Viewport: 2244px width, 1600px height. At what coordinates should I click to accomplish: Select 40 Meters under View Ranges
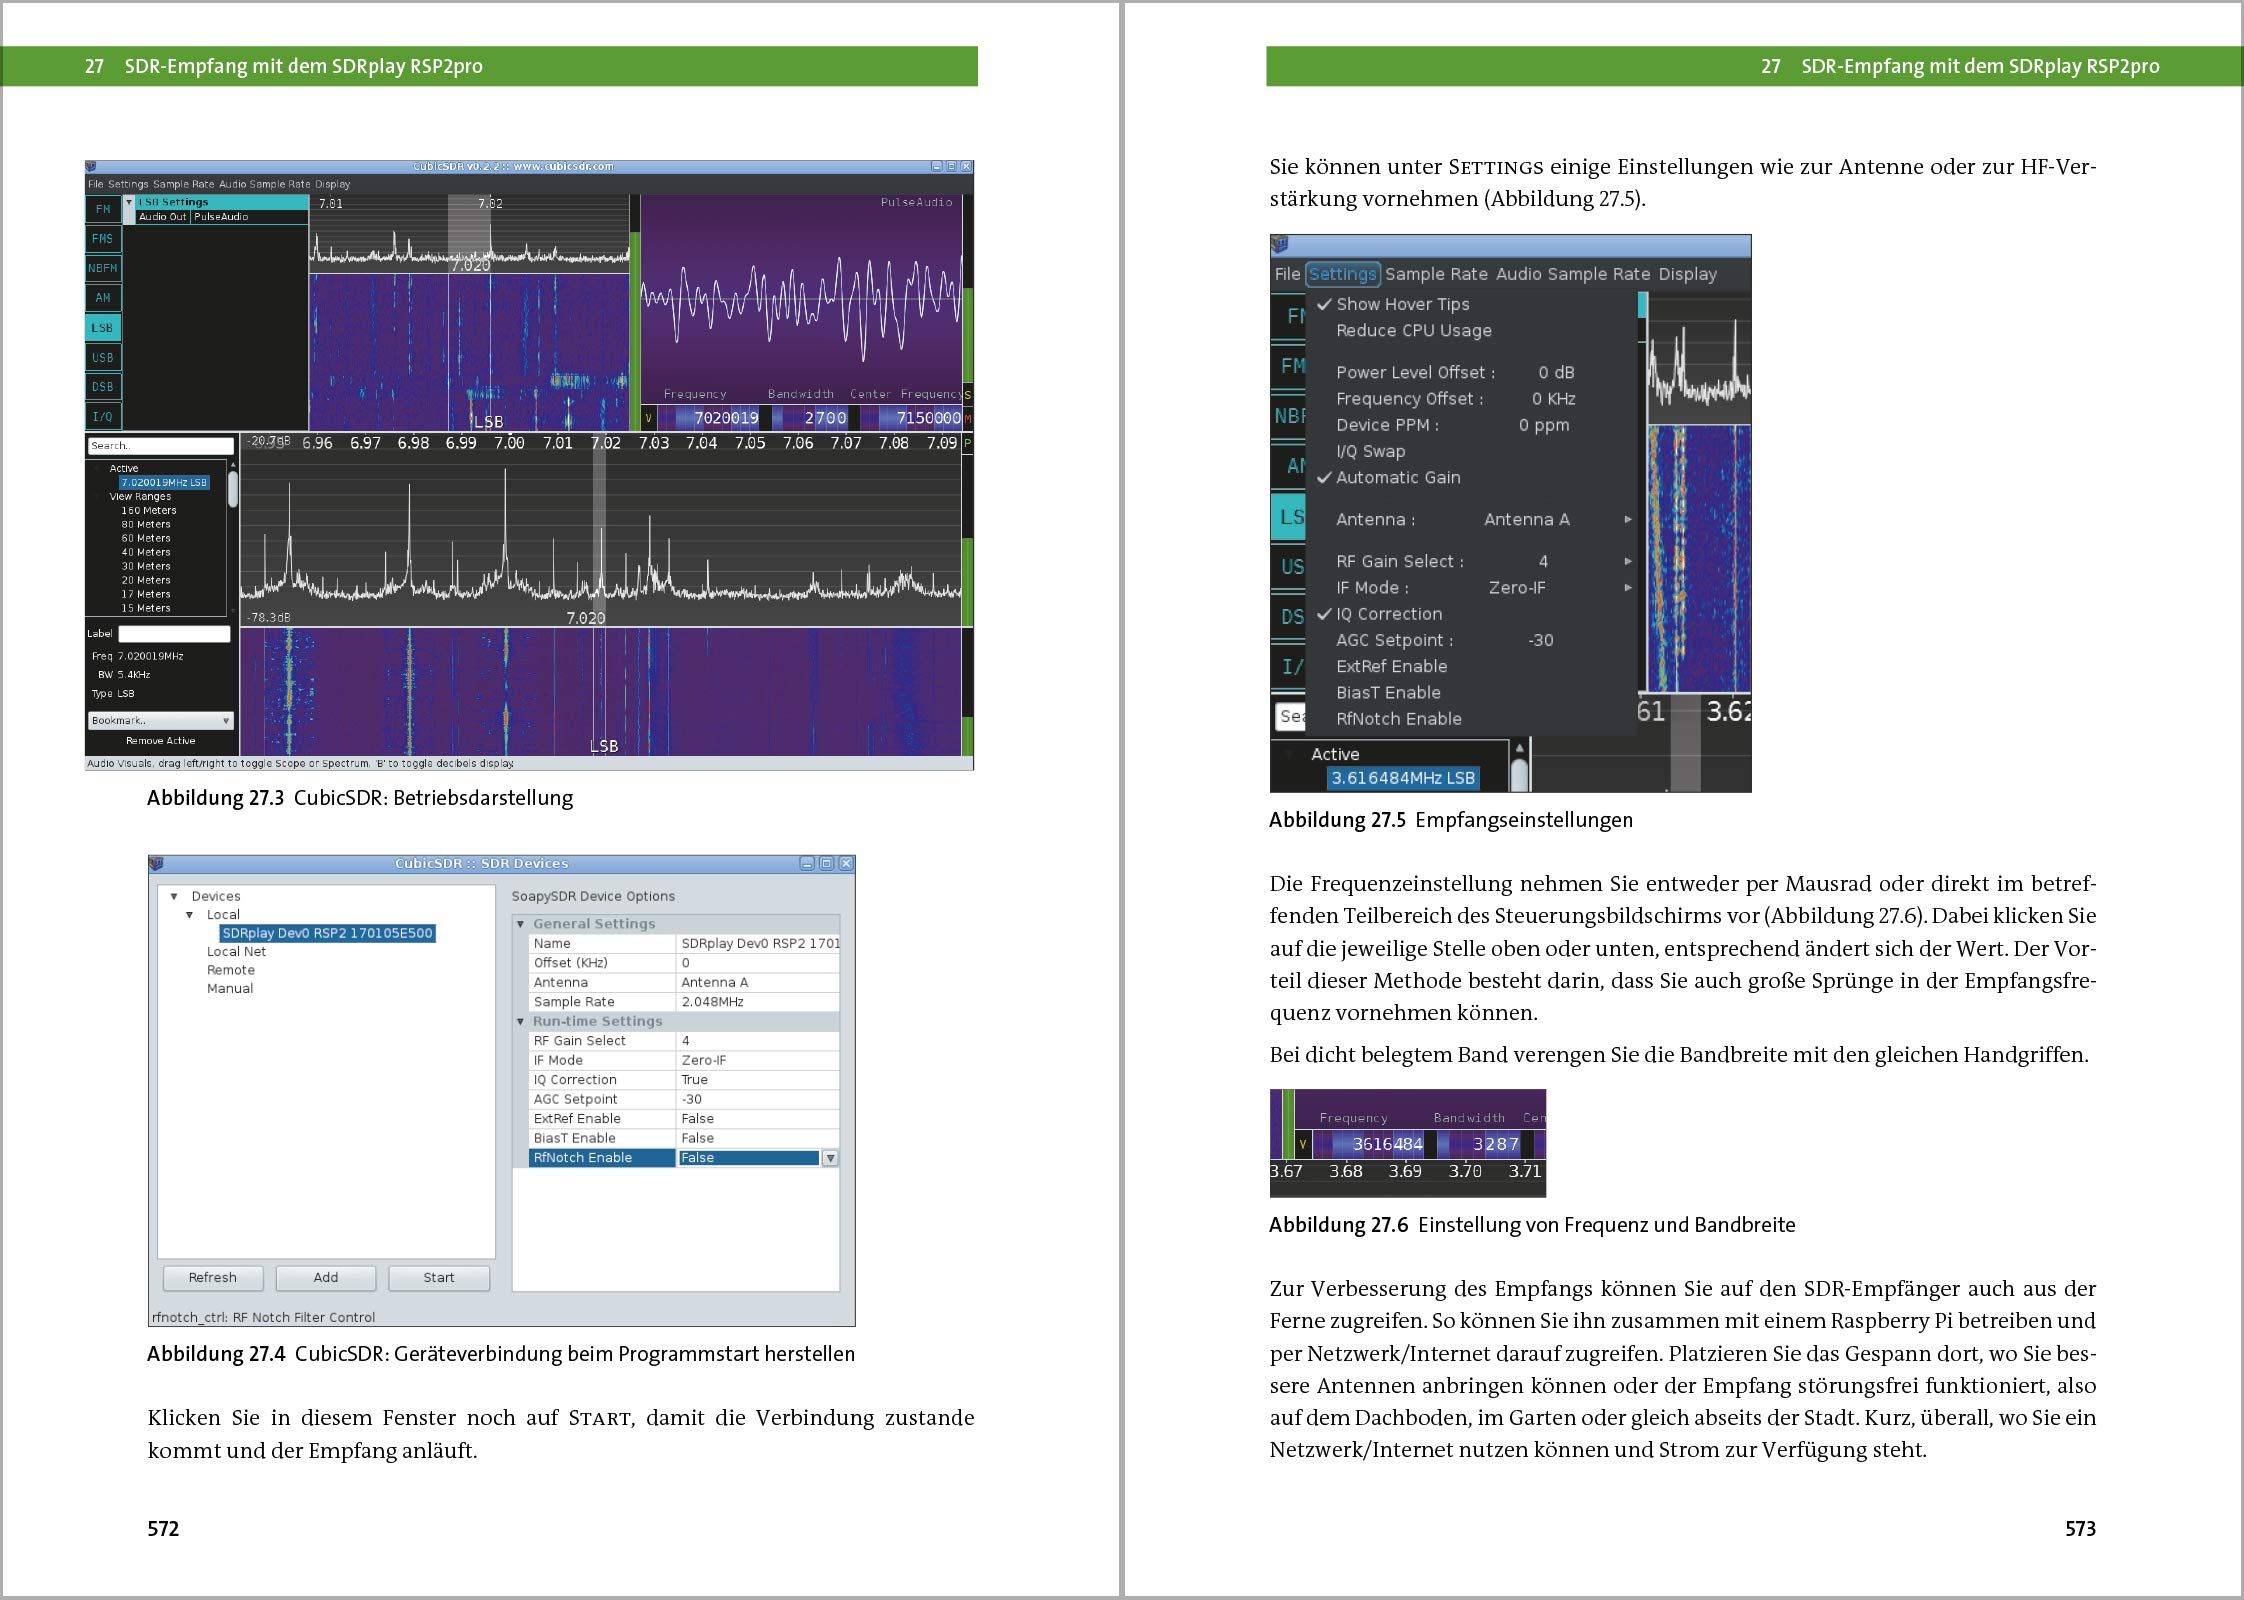[x=146, y=552]
